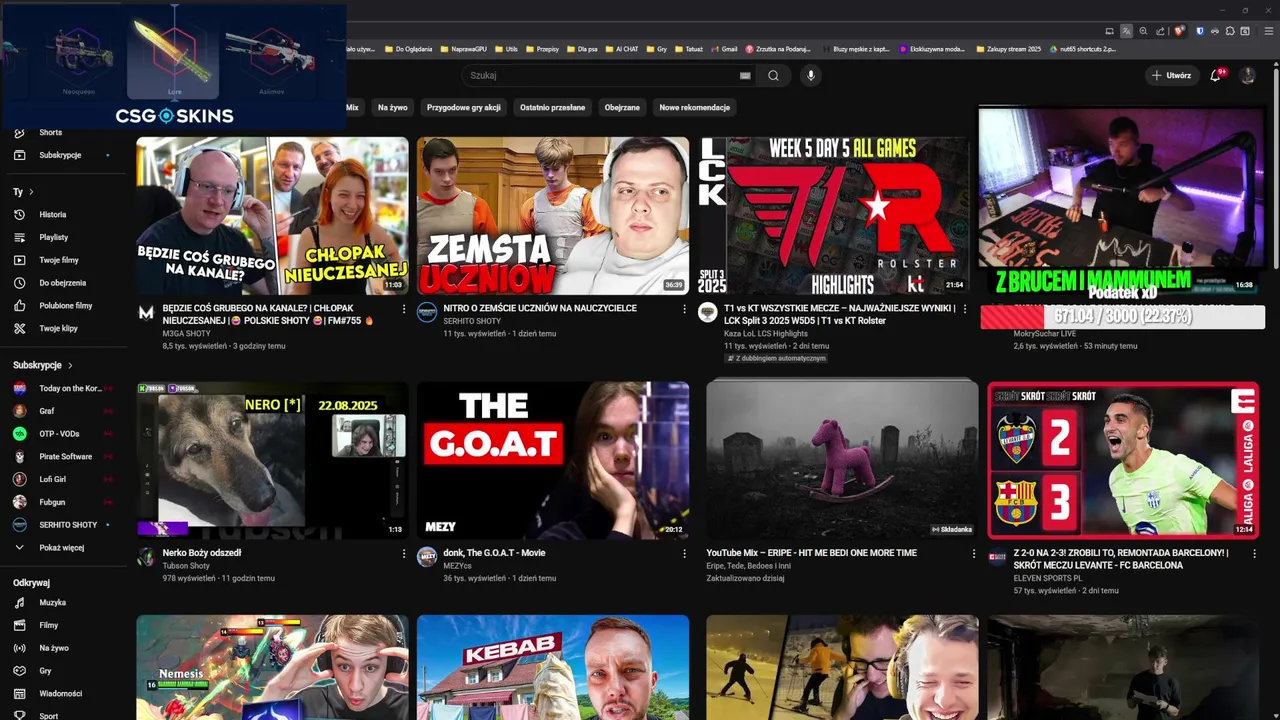Expand the Ty section chevron
The width and height of the screenshot is (1280, 720).
[31, 192]
